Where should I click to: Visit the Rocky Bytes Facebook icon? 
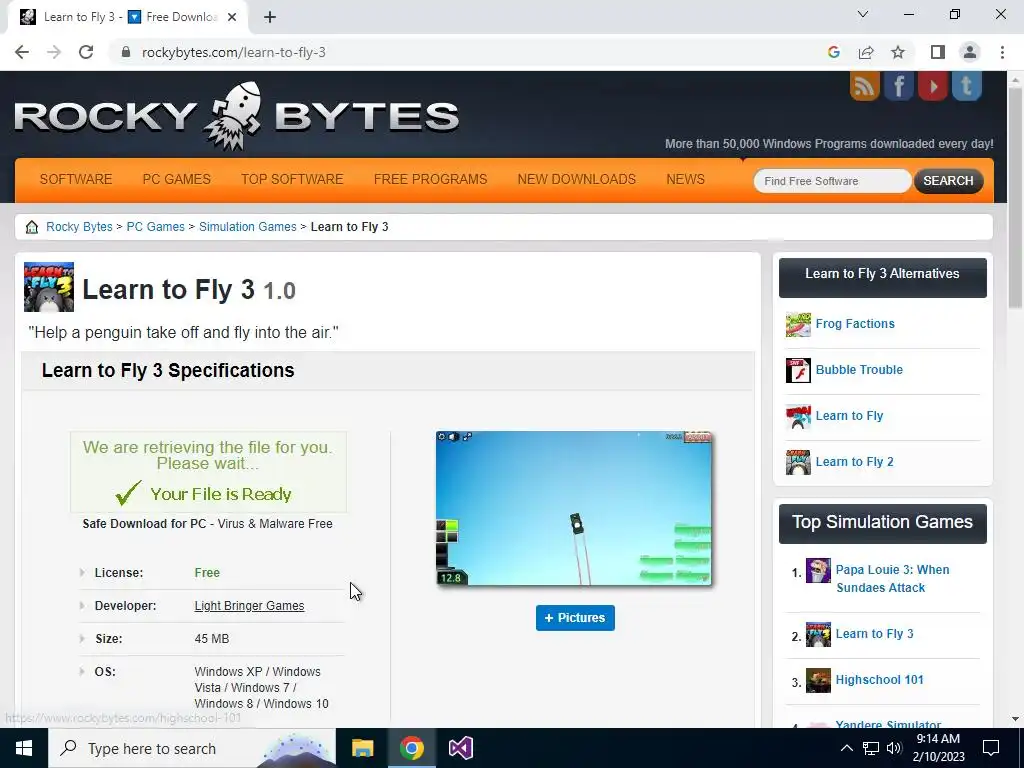(899, 86)
